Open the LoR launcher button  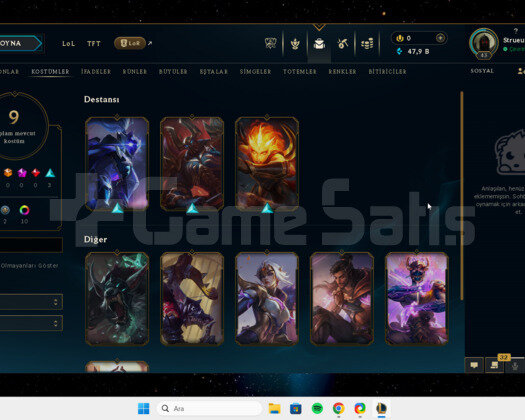[130, 43]
